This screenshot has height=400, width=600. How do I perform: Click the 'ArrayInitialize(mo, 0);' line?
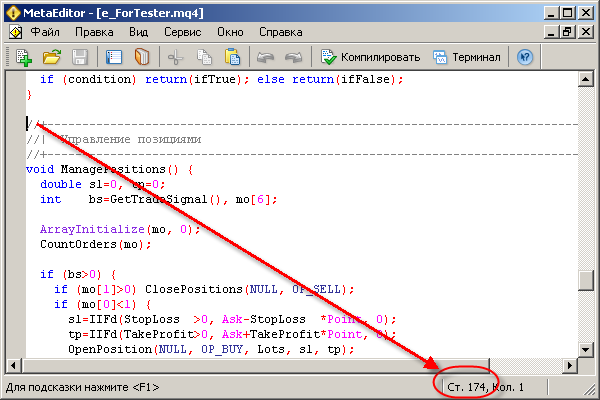tap(120, 229)
